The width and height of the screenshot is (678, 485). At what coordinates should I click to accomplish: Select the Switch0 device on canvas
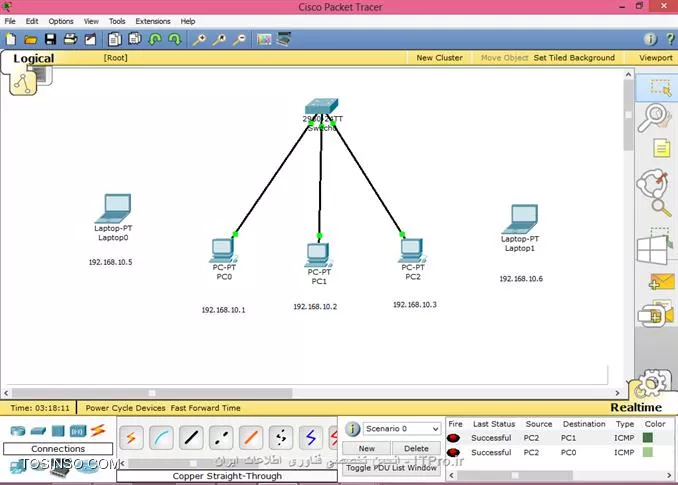[322, 107]
